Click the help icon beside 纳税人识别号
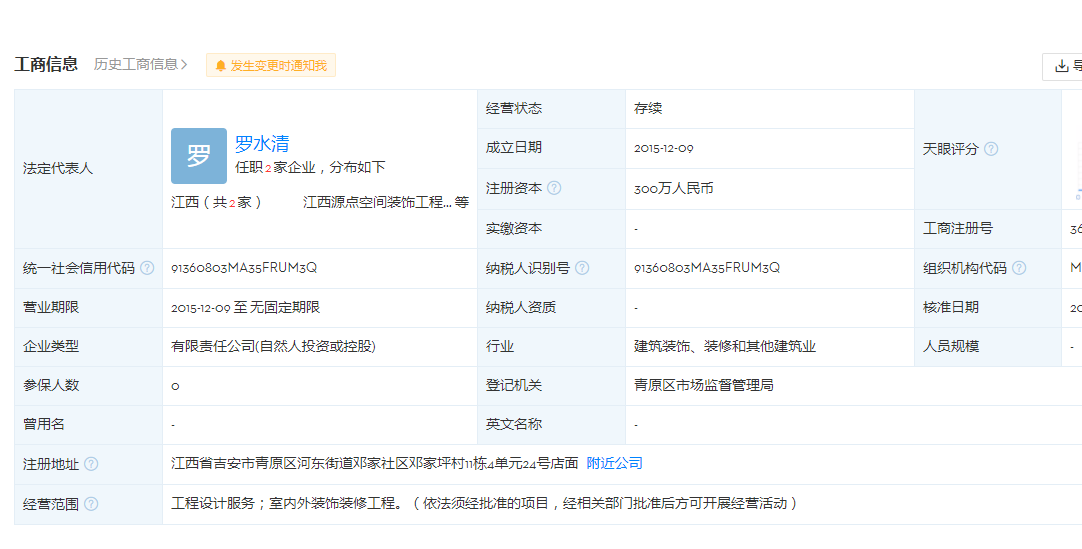 point(582,268)
